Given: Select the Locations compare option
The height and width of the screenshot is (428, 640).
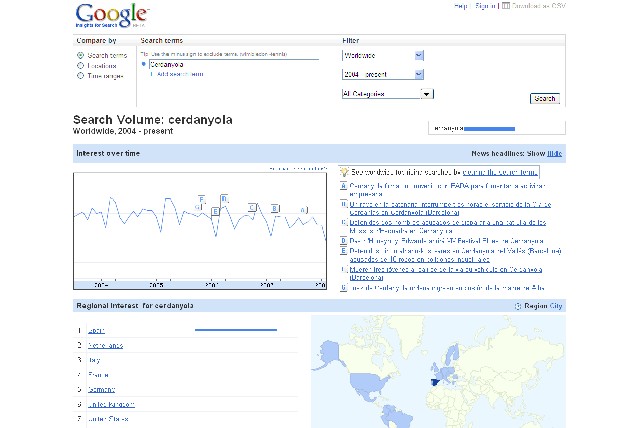Looking at the screenshot, I should click(80, 66).
